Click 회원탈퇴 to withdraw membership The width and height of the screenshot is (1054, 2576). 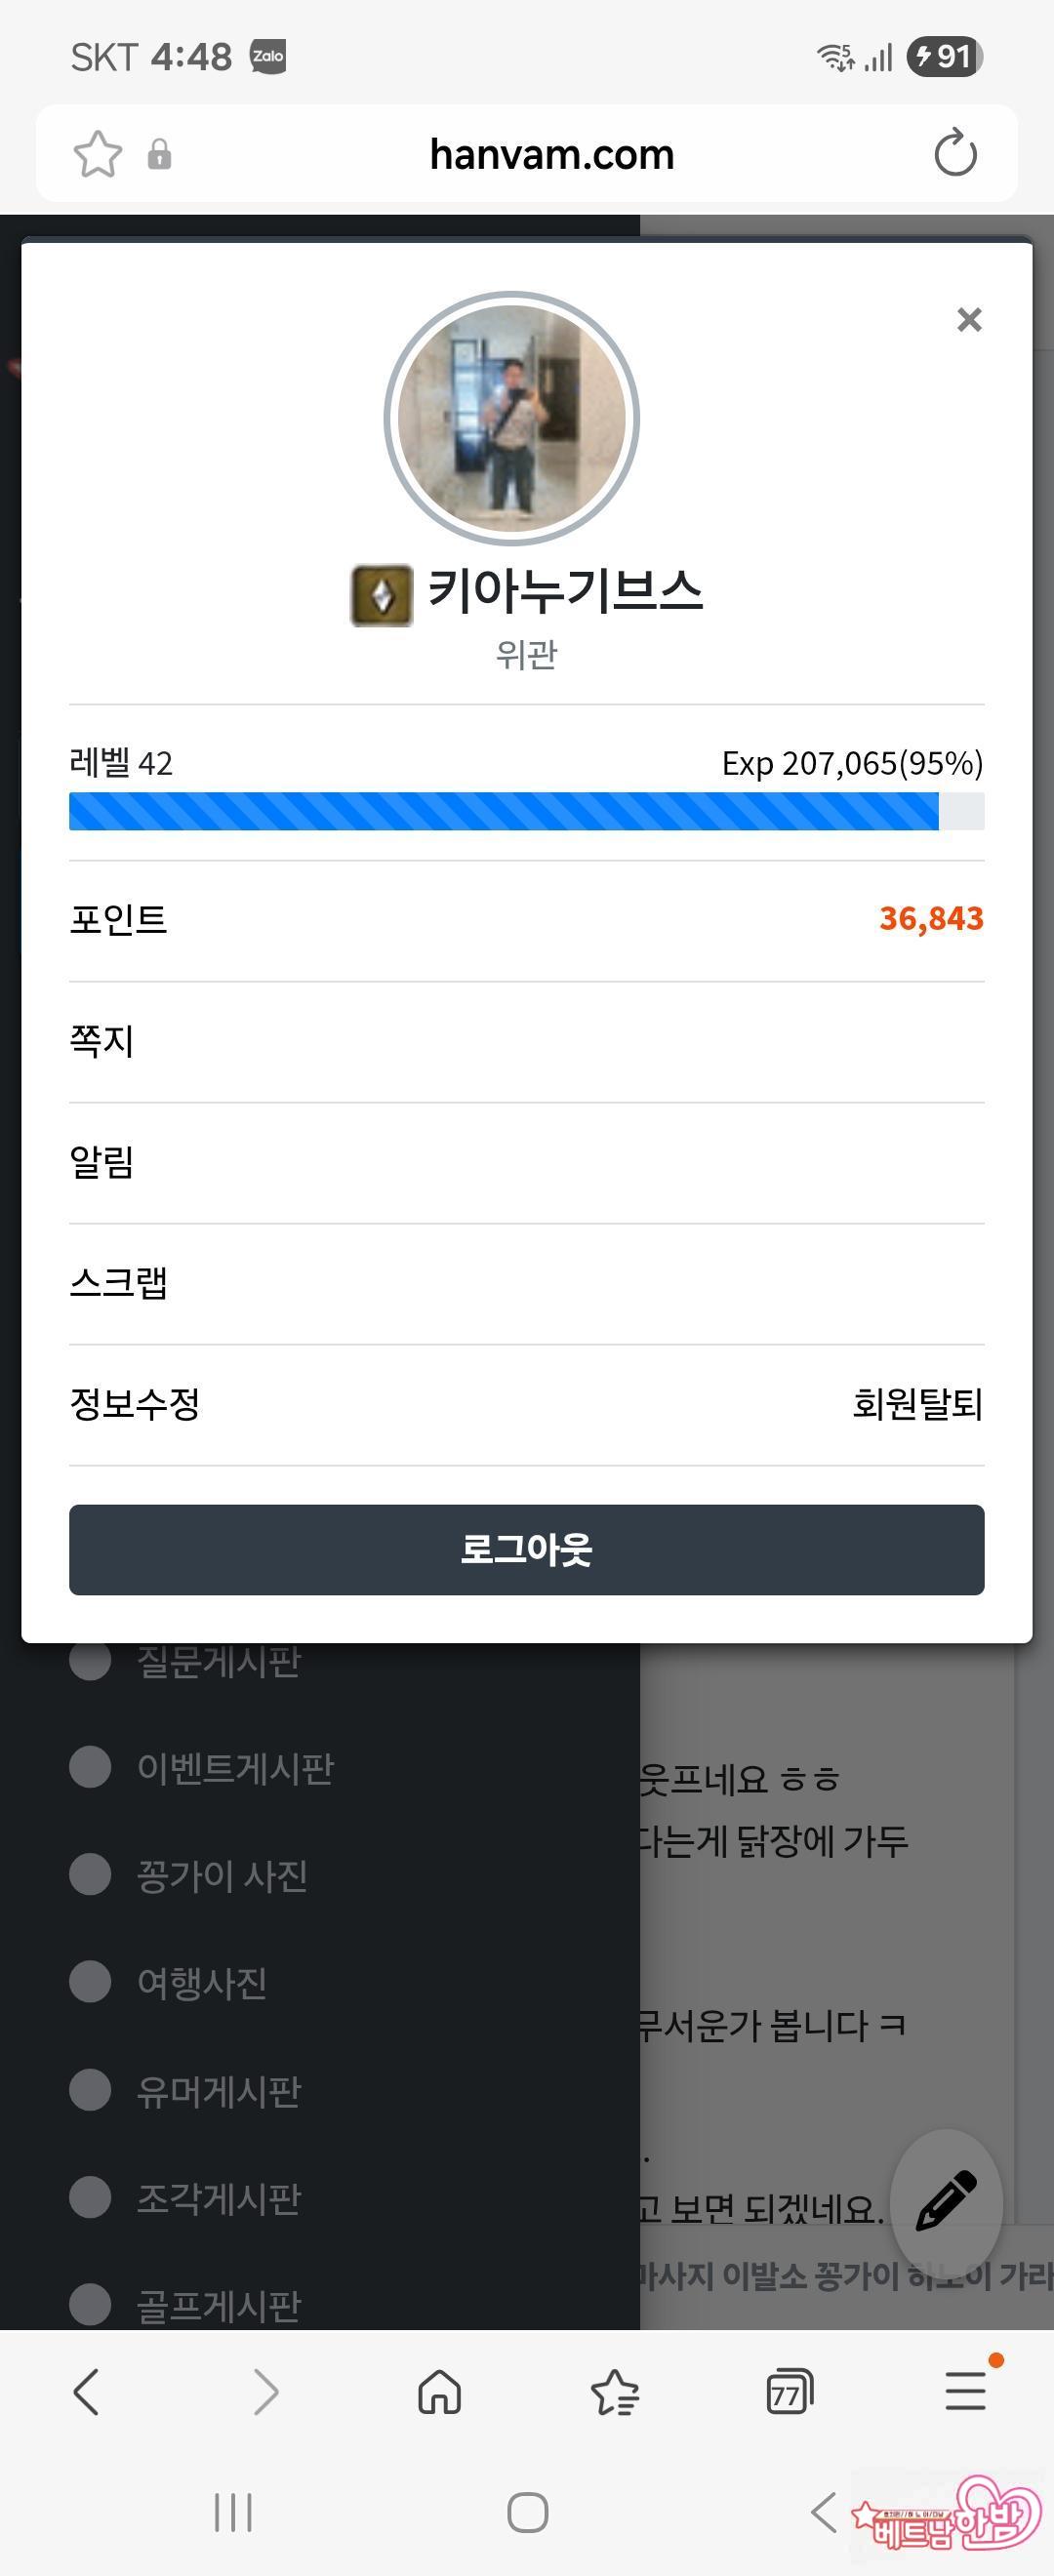tap(917, 1404)
